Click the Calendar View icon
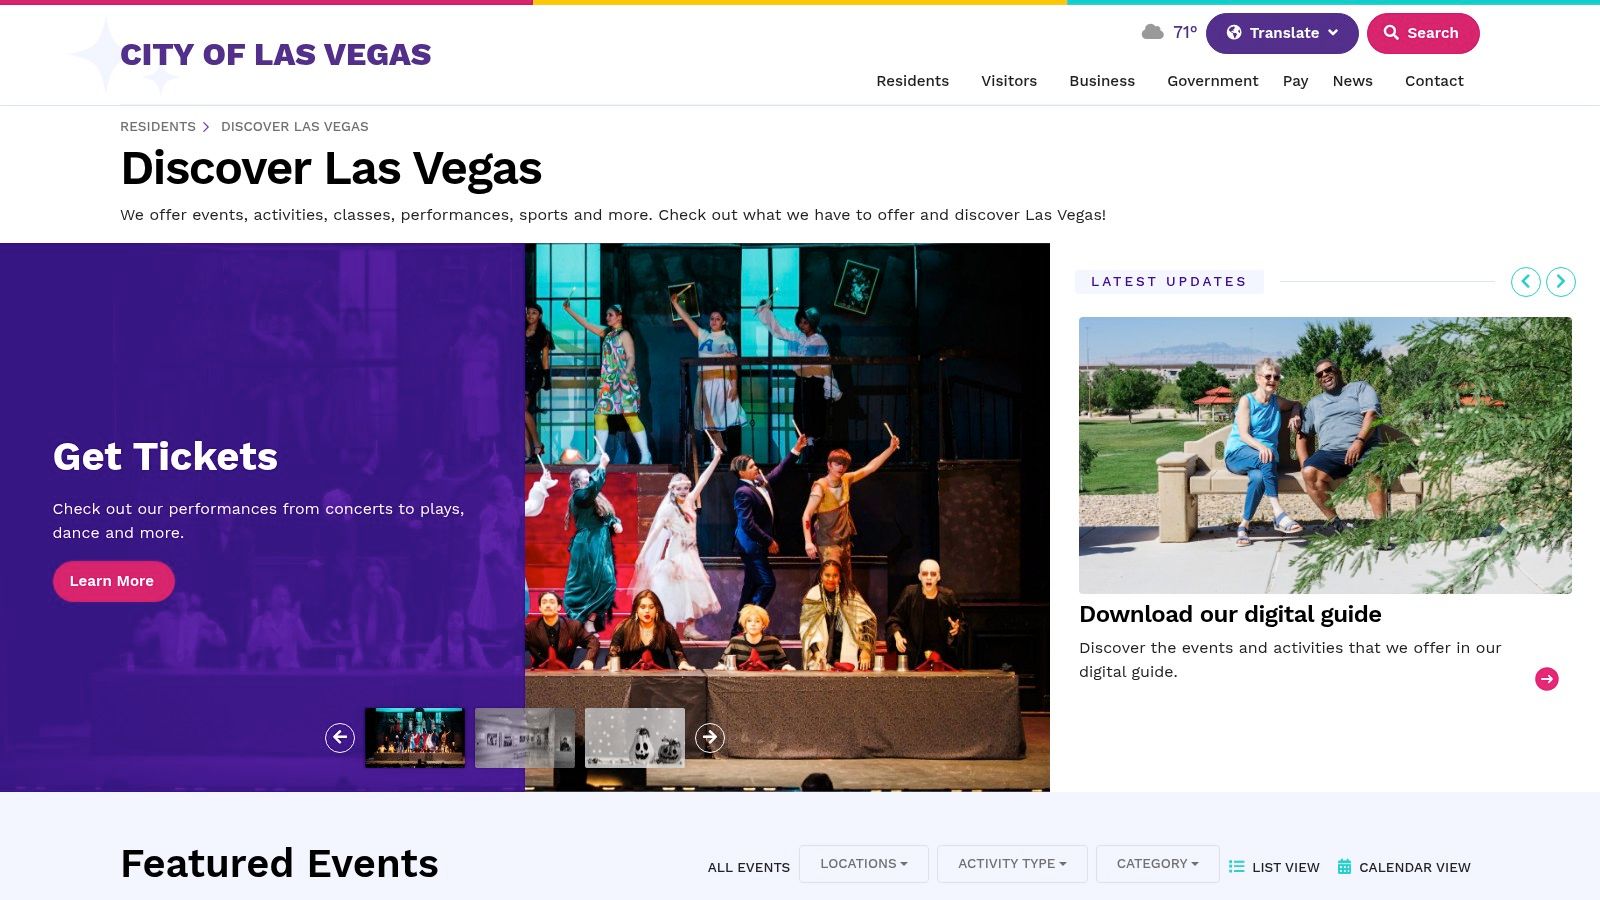1600x900 pixels. click(x=1344, y=867)
